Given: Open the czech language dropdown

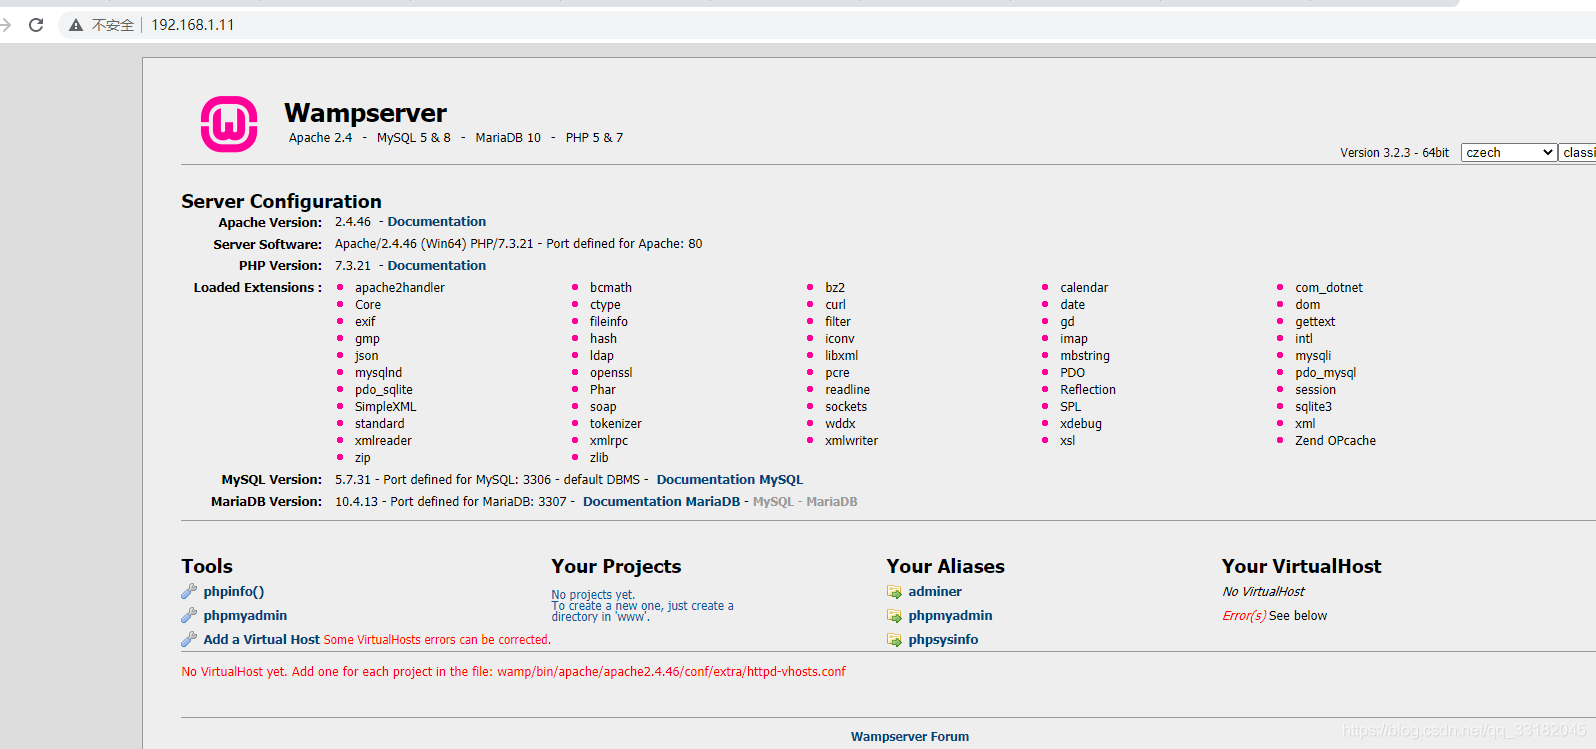Looking at the screenshot, I should point(1508,152).
